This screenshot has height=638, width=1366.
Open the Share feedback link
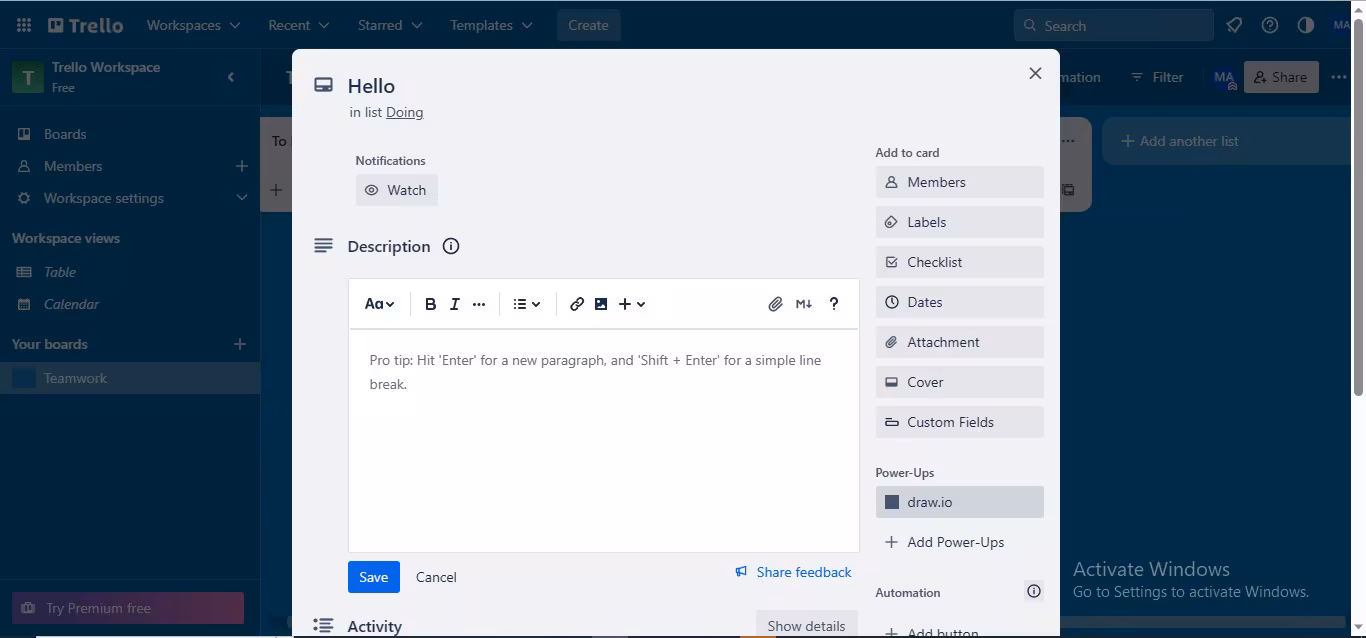(793, 572)
